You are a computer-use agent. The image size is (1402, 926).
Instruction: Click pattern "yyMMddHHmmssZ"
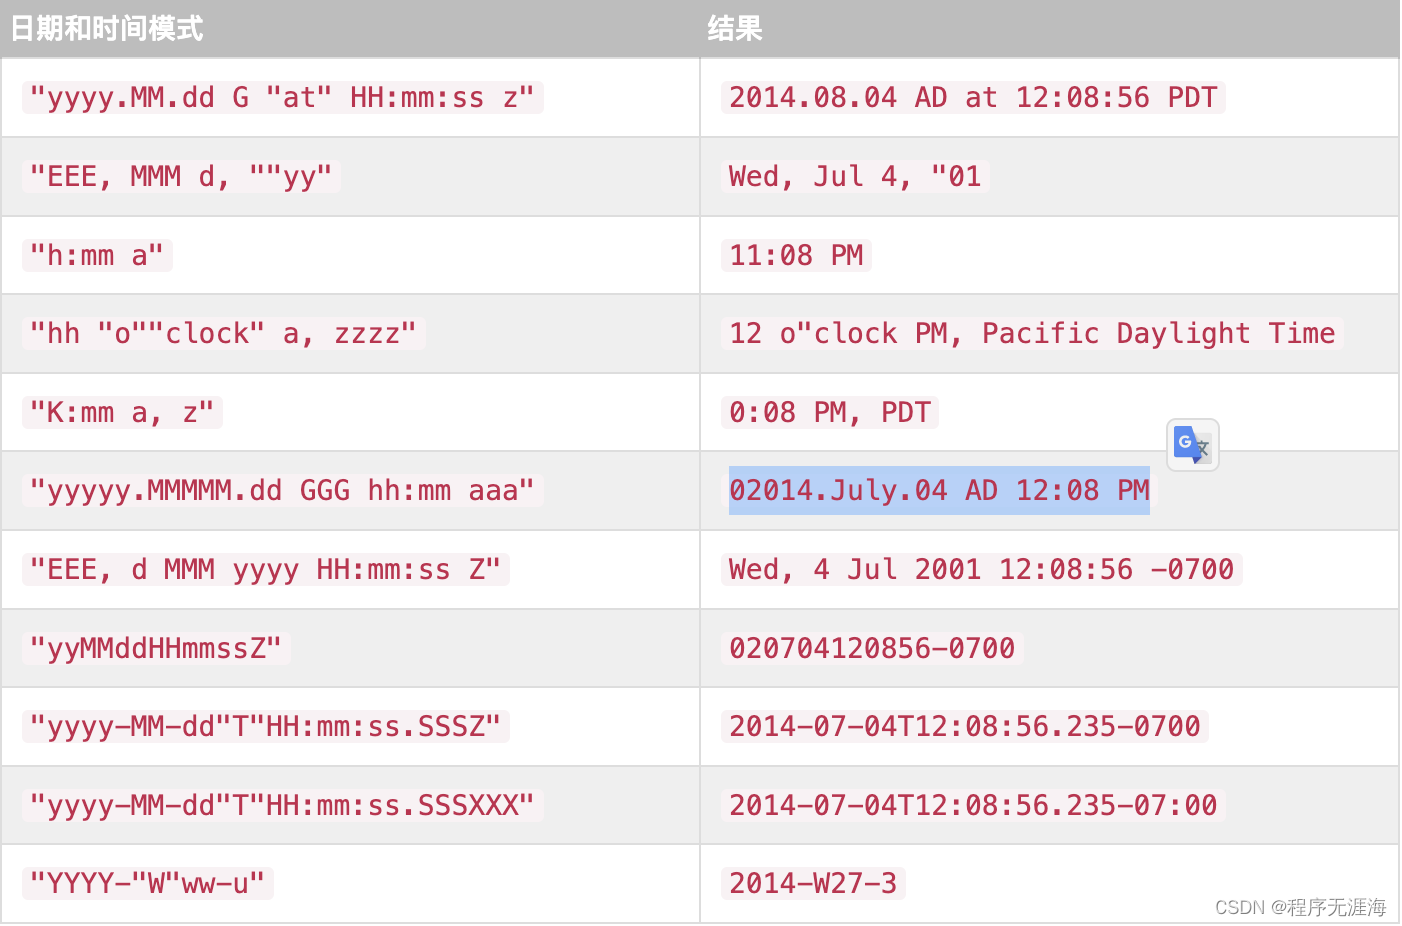[x=156, y=648]
